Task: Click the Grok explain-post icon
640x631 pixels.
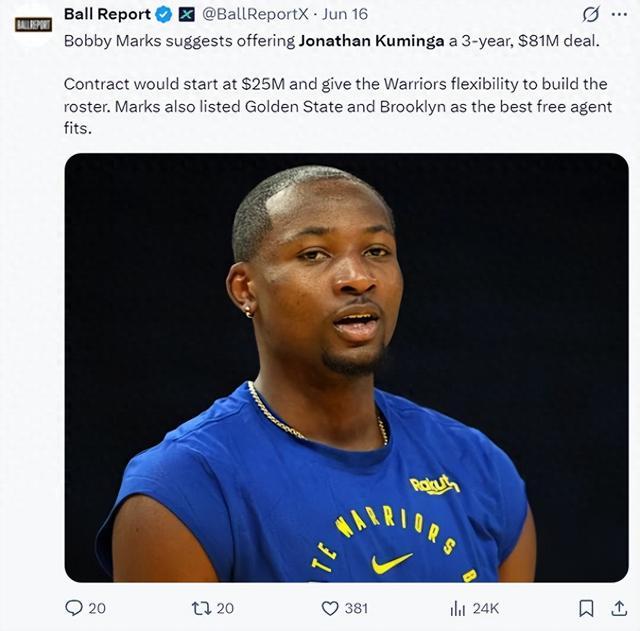Action: coord(590,14)
